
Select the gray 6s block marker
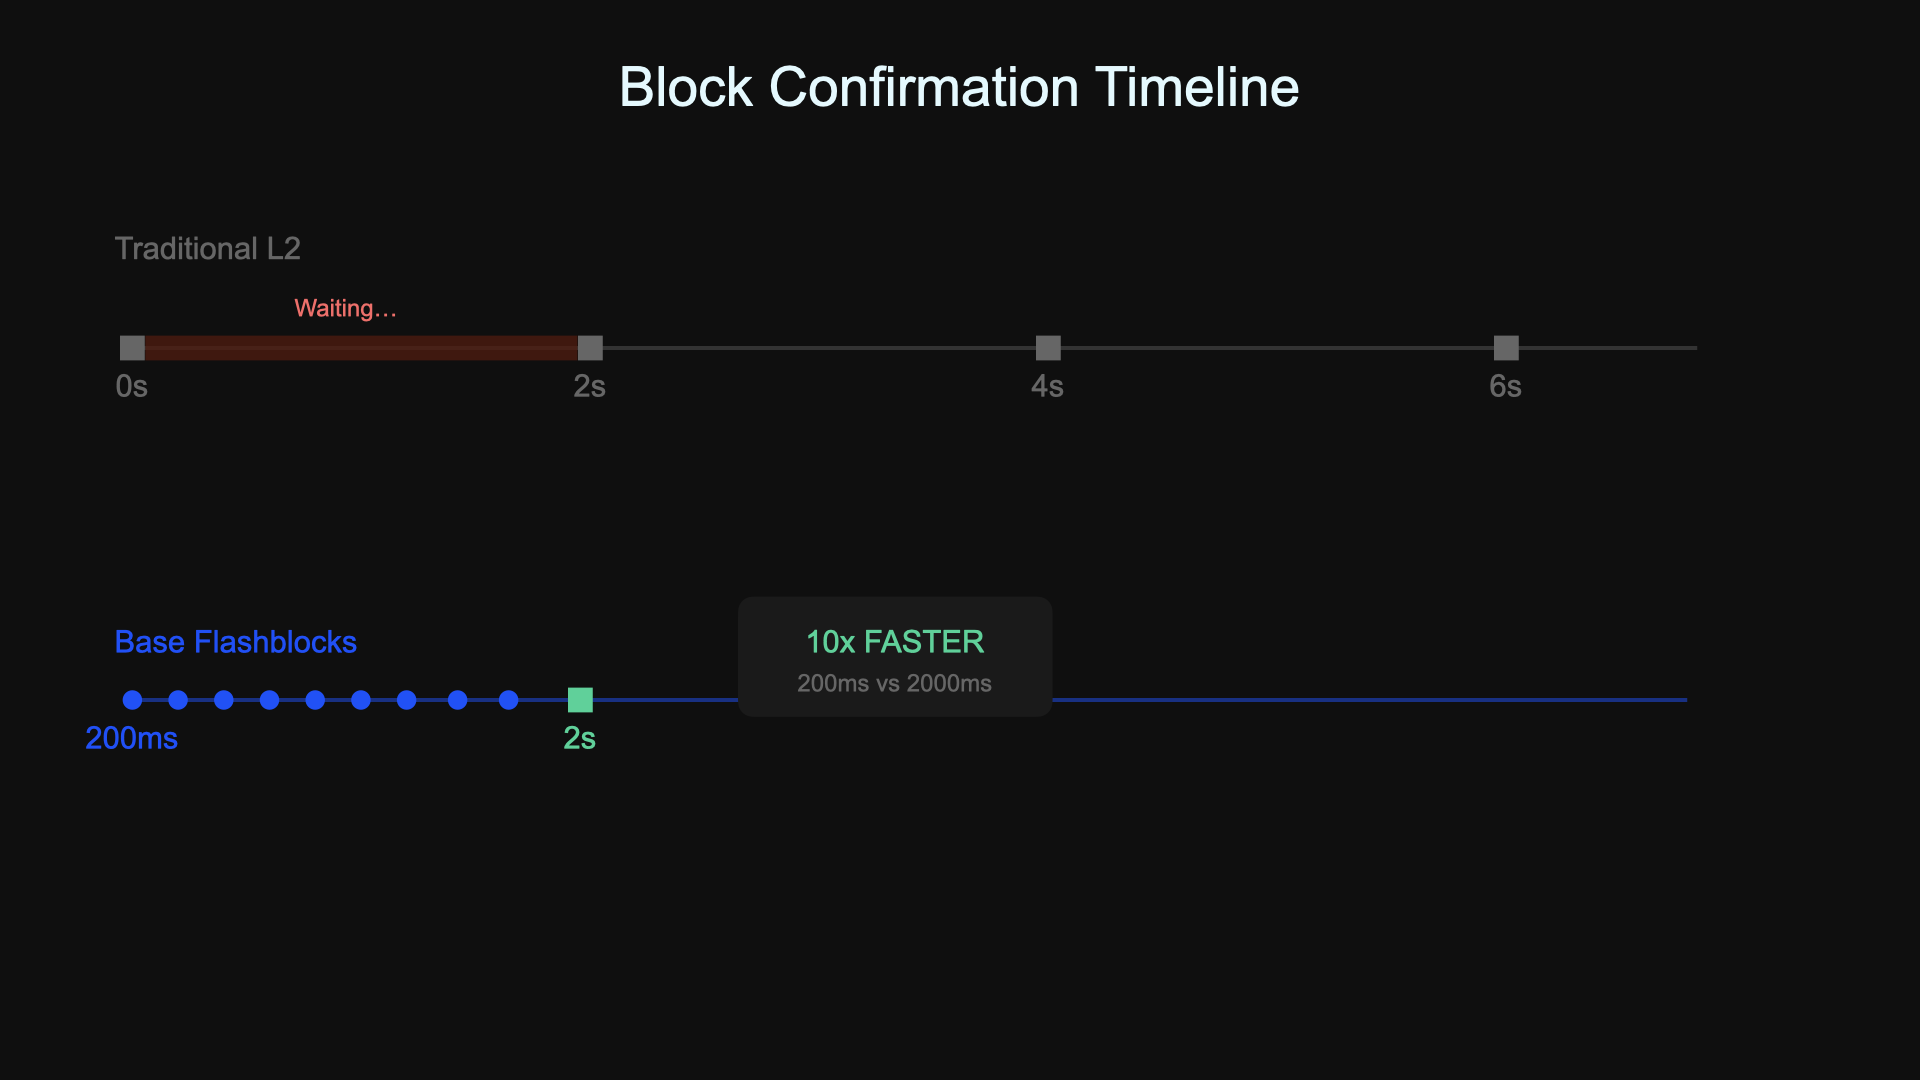(x=1506, y=348)
